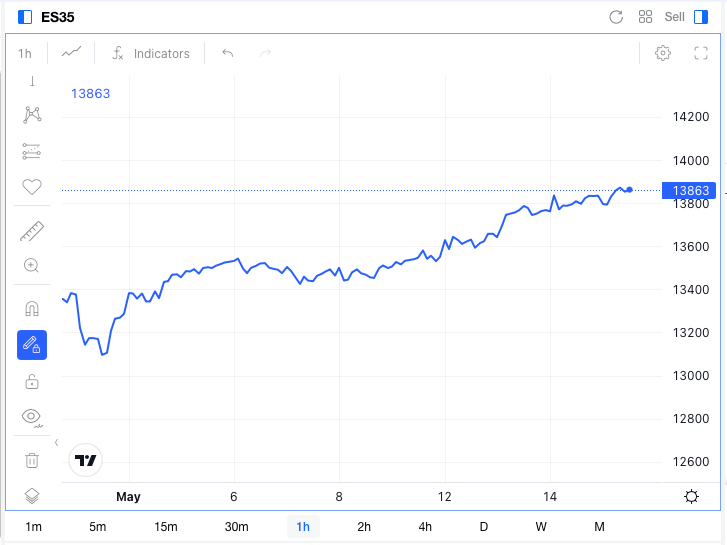The height and width of the screenshot is (545, 727).
Task: Select the pattern drawing tool
Action: click(x=32, y=115)
